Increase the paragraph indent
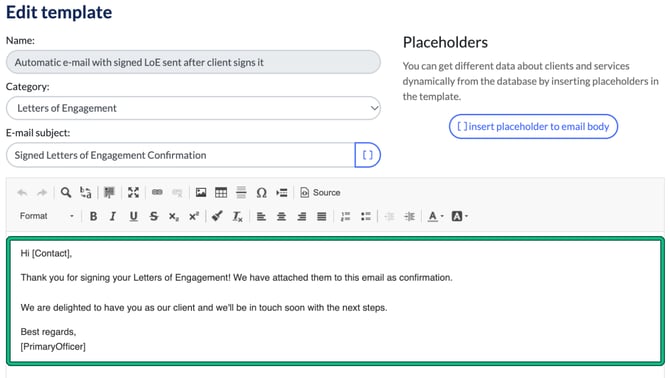The height and width of the screenshot is (378, 670). (x=409, y=217)
